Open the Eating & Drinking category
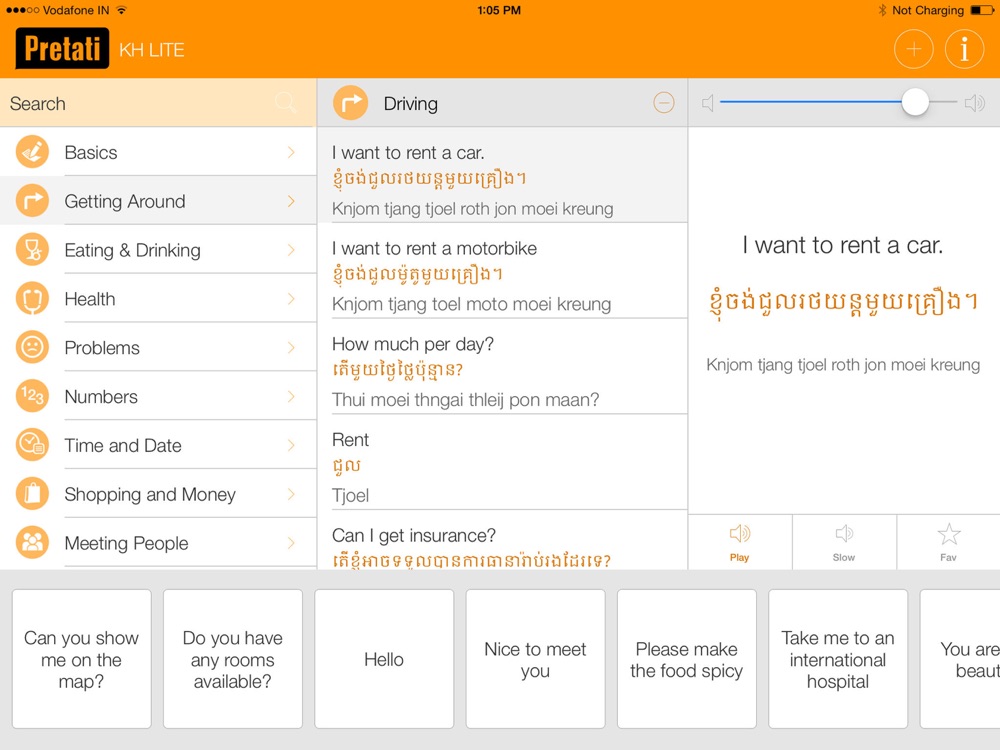Image resolution: width=1000 pixels, height=750 pixels. click(x=158, y=250)
